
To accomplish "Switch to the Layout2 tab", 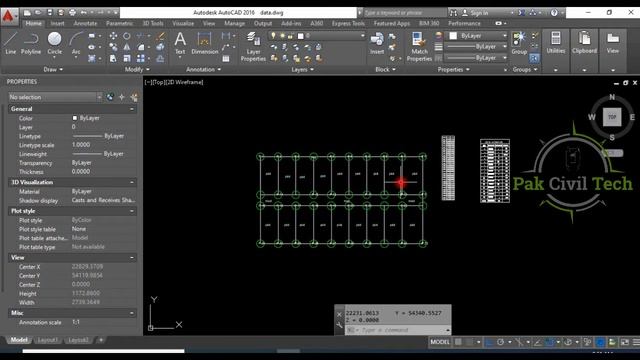I will 78,340.
